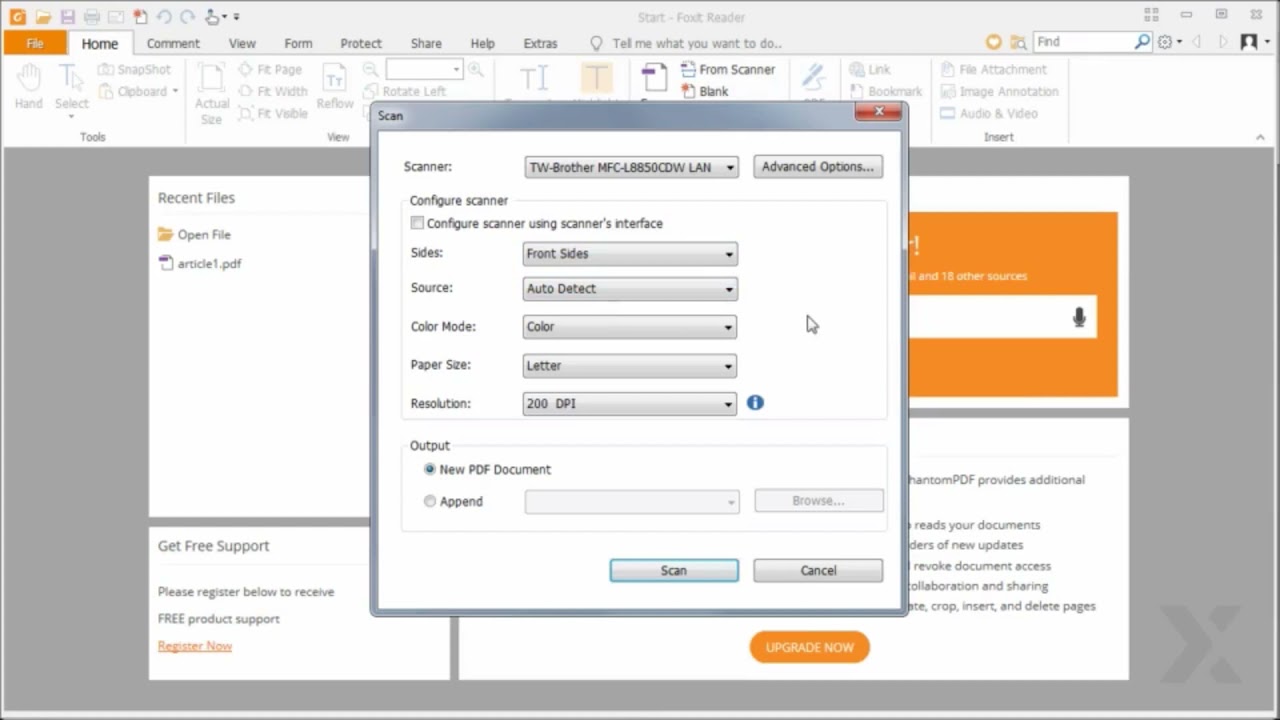
Task: Click the Tell me what you want box
Action: pyautogui.click(x=687, y=43)
